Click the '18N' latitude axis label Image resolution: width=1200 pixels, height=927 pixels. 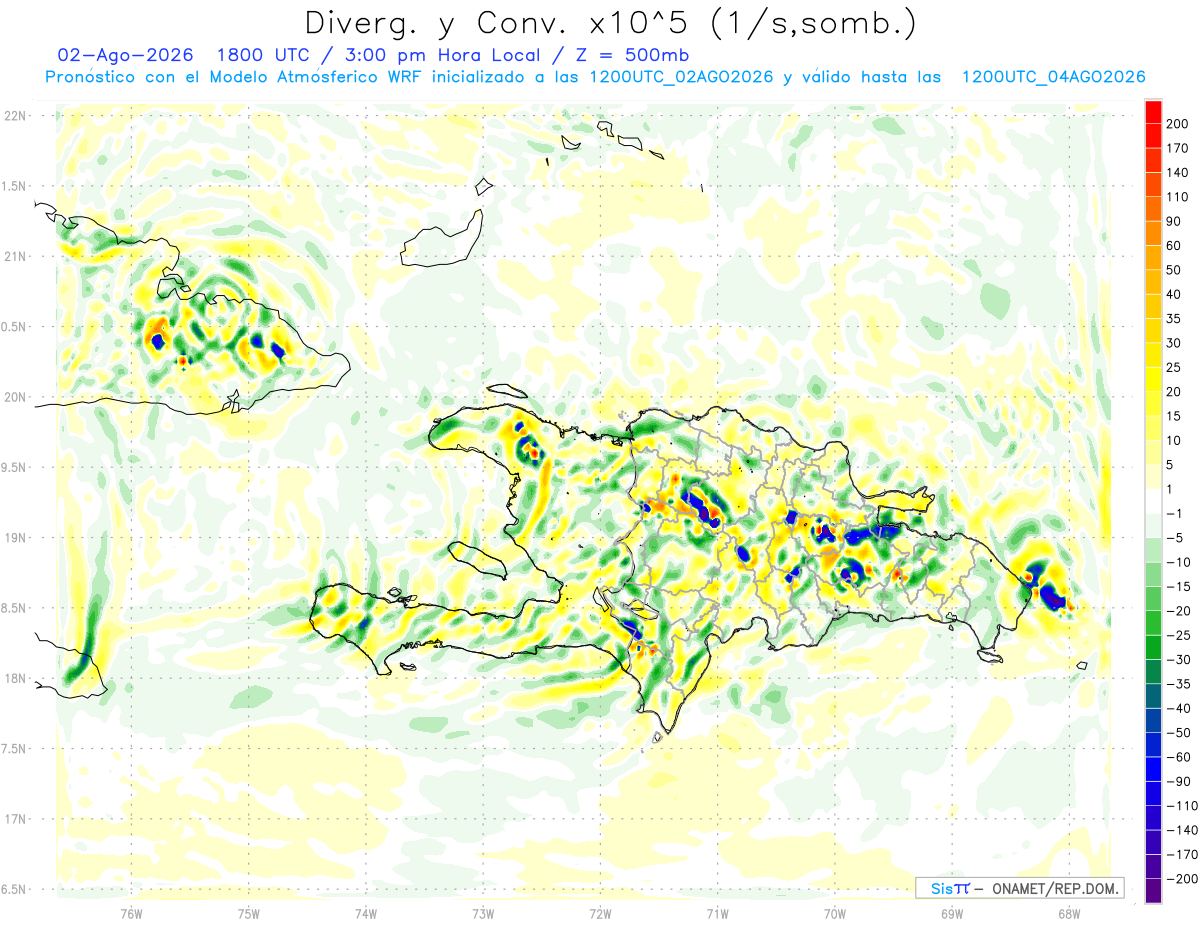15,680
